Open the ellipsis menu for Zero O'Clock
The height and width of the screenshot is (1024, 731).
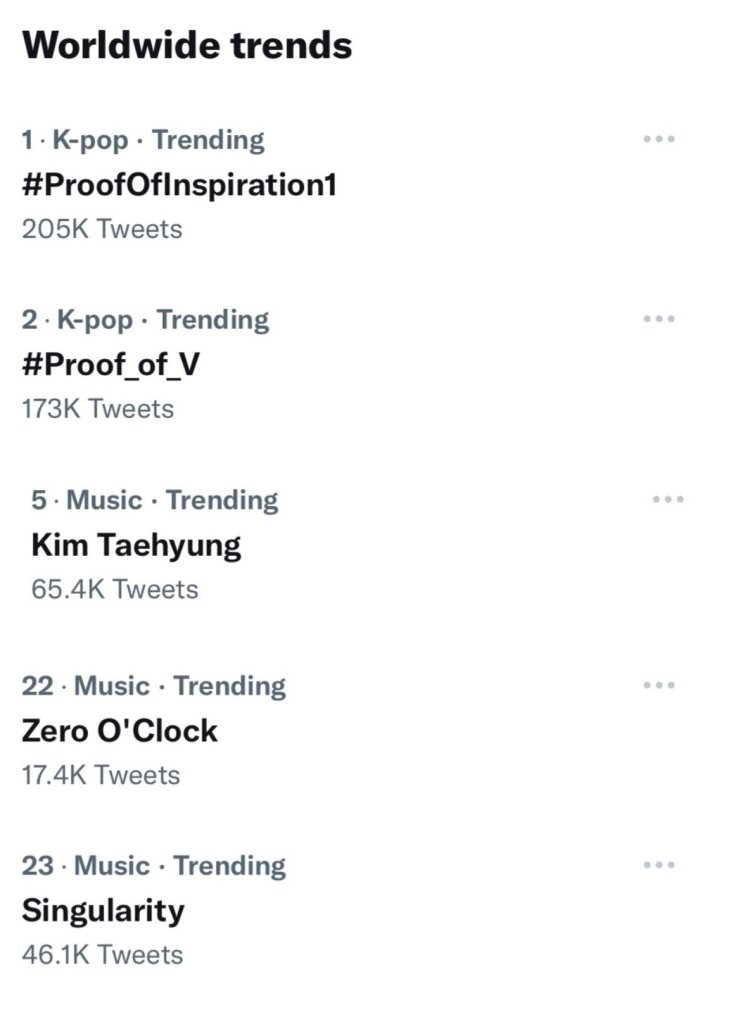click(x=659, y=685)
